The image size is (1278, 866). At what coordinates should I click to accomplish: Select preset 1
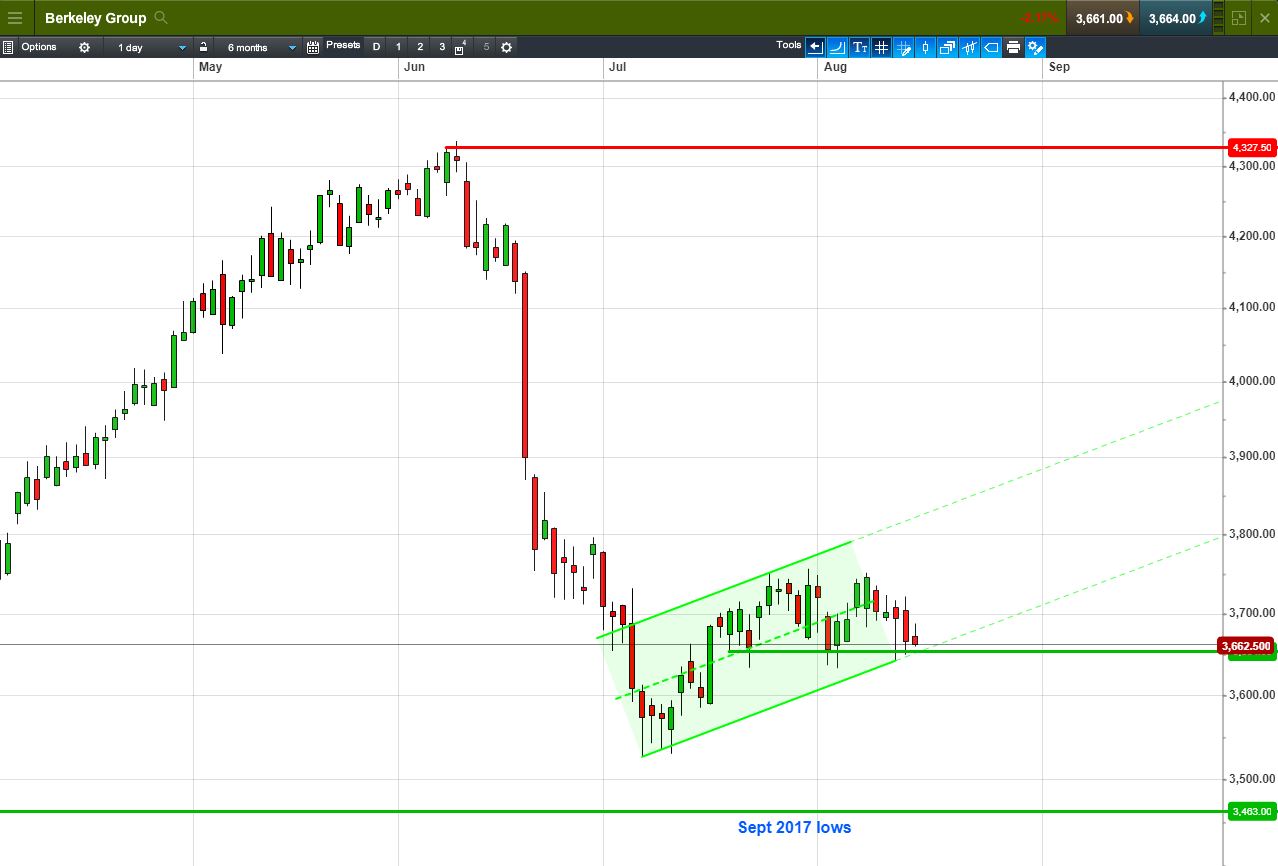tap(398, 47)
